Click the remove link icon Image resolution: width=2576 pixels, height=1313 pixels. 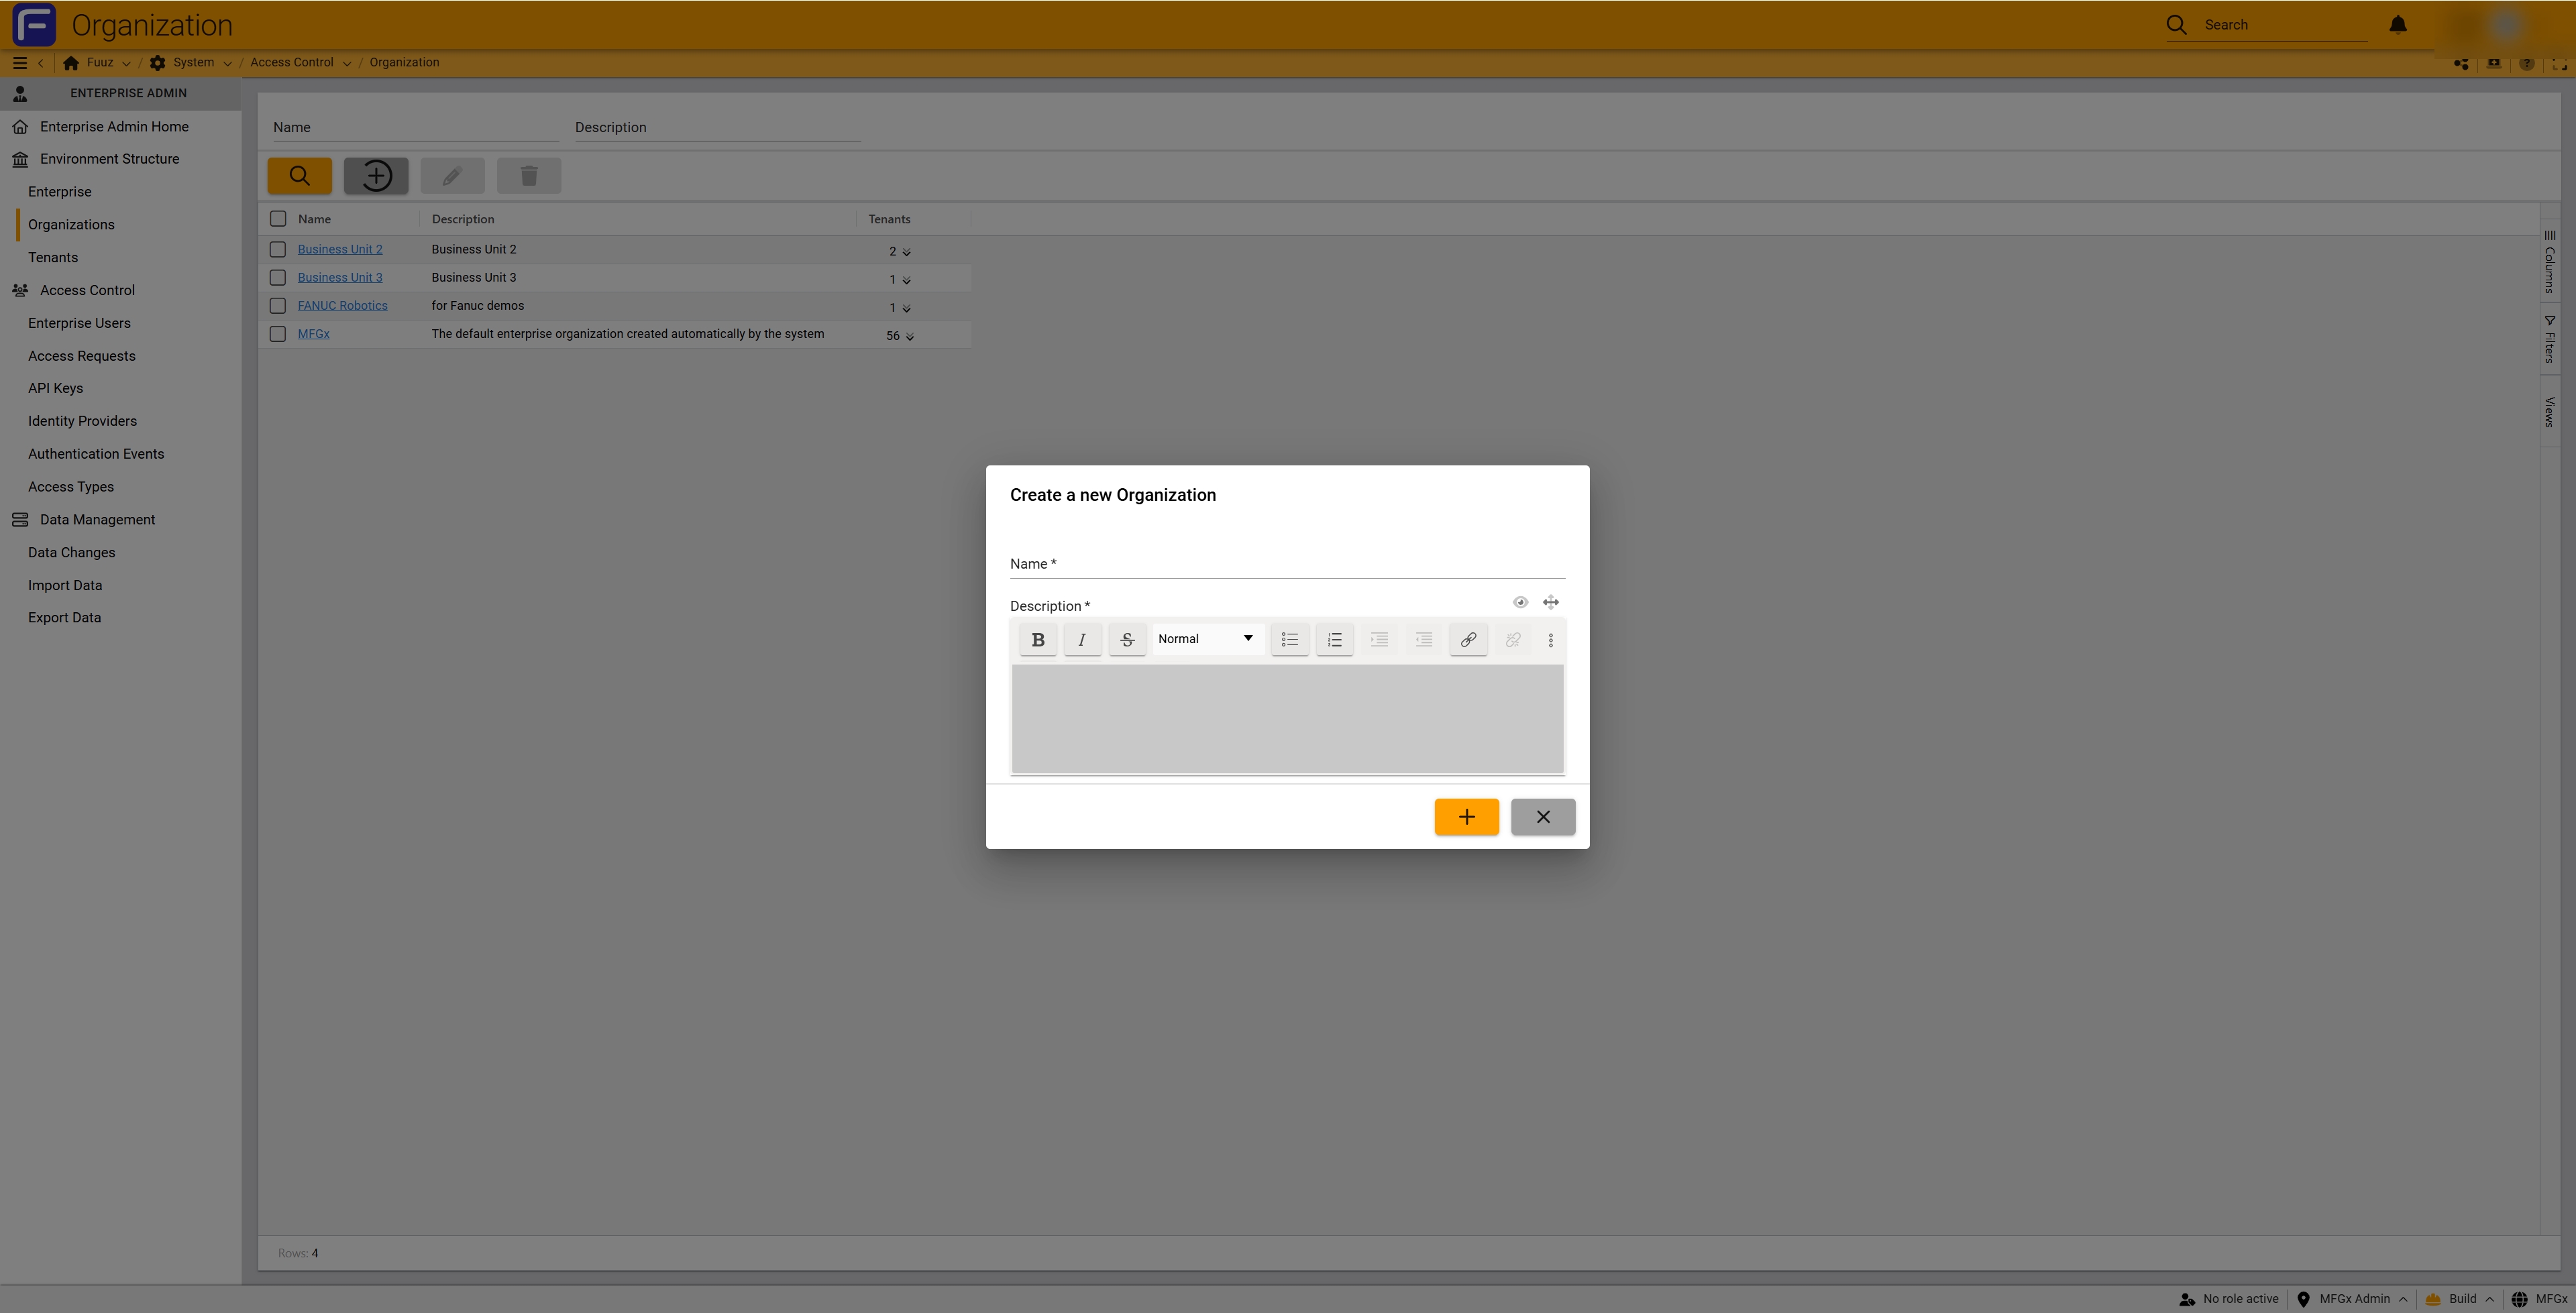pyautogui.click(x=1513, y=639)
